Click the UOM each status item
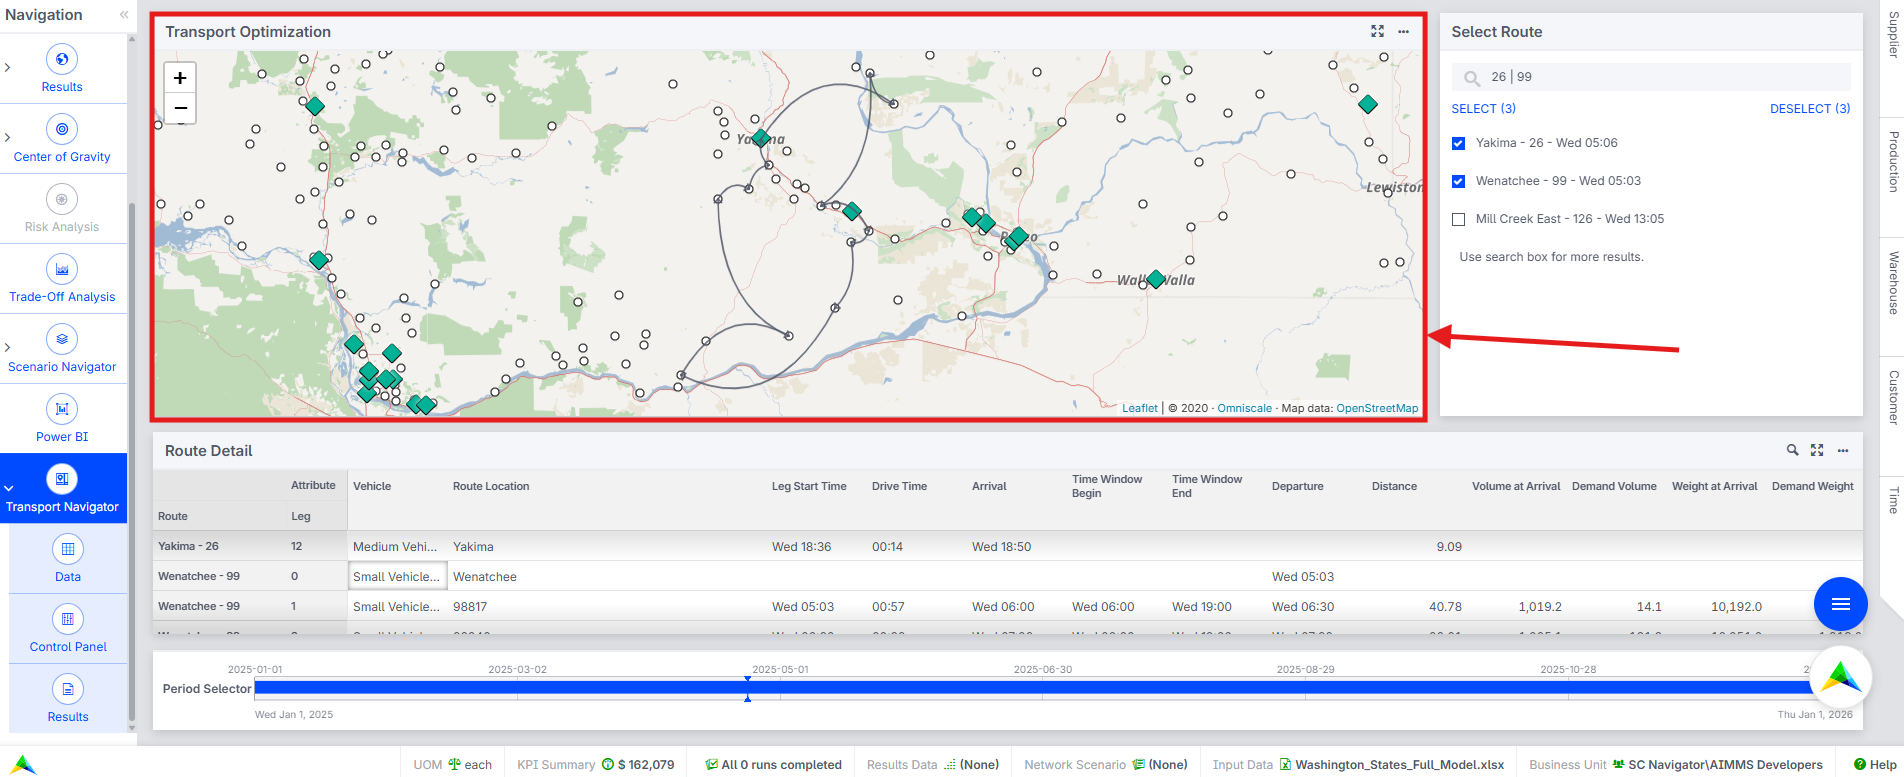 453,765
